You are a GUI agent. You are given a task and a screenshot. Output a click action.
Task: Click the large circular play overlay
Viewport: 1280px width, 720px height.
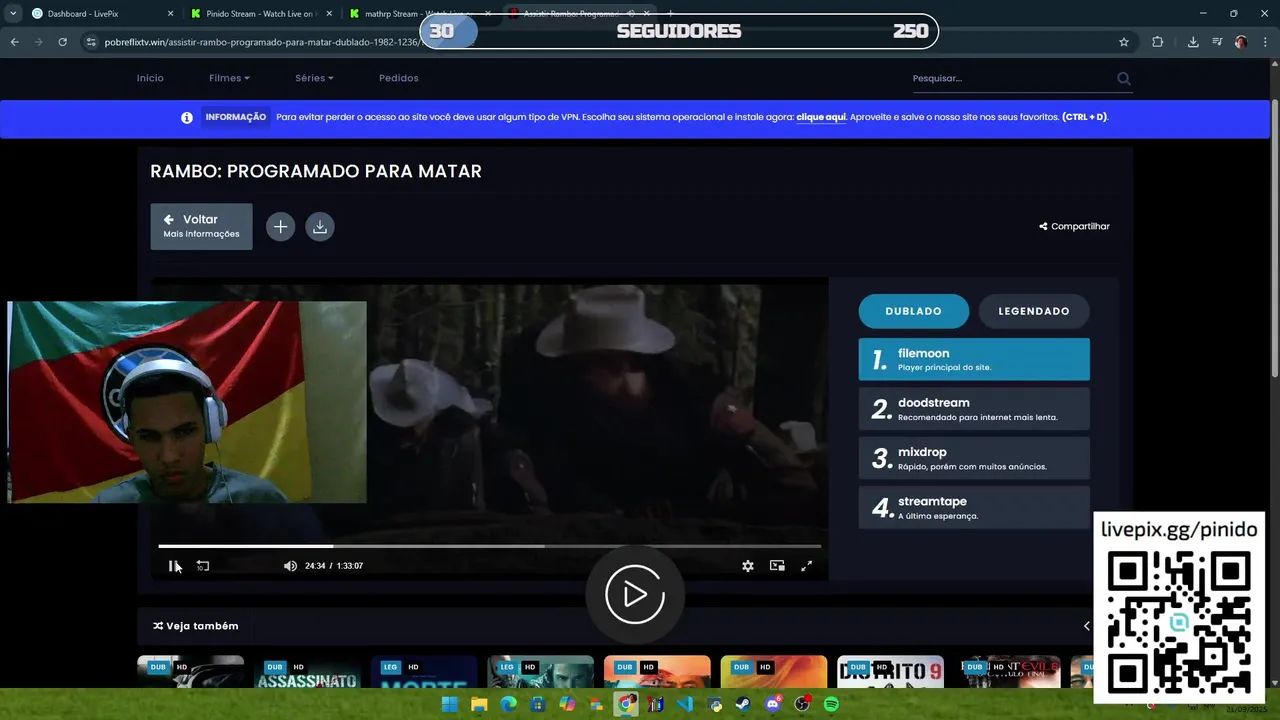[x=635, y=595]
